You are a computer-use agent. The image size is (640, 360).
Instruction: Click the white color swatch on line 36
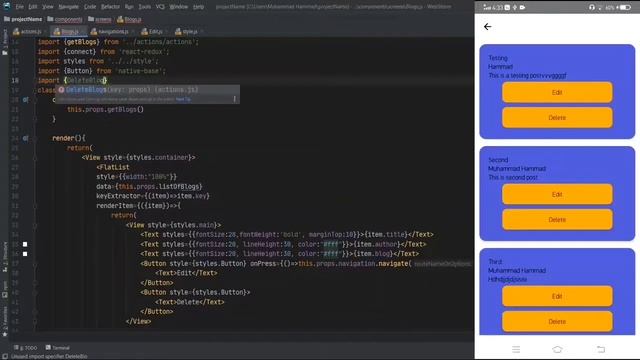click(x=25, y=254)
